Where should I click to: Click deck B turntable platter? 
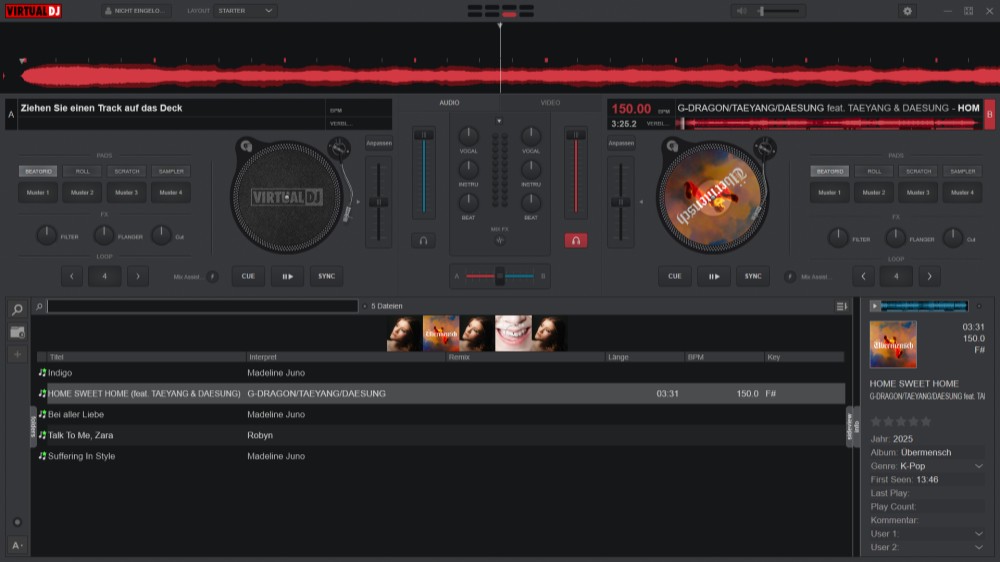(x=712, y=197)
